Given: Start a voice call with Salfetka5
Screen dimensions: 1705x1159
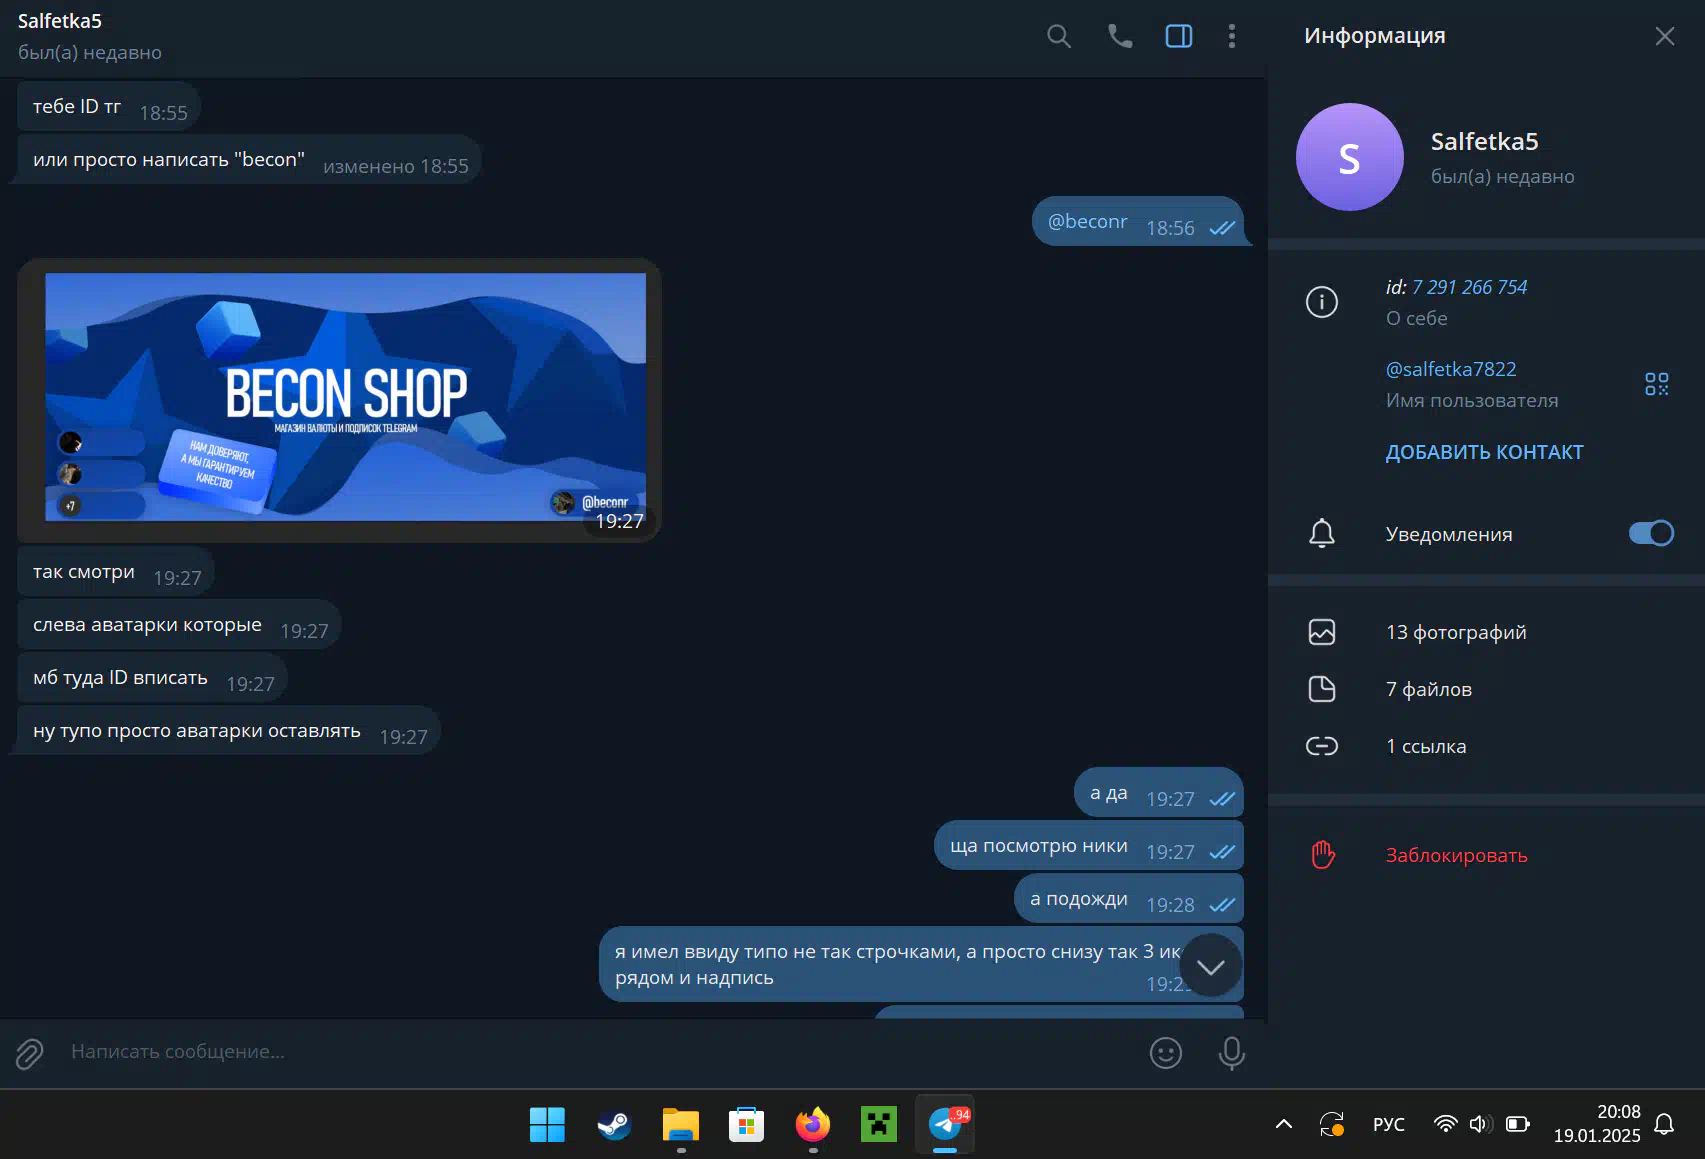Looking at the screenshot, I should pyautogui.click(x=1120, y=37).
